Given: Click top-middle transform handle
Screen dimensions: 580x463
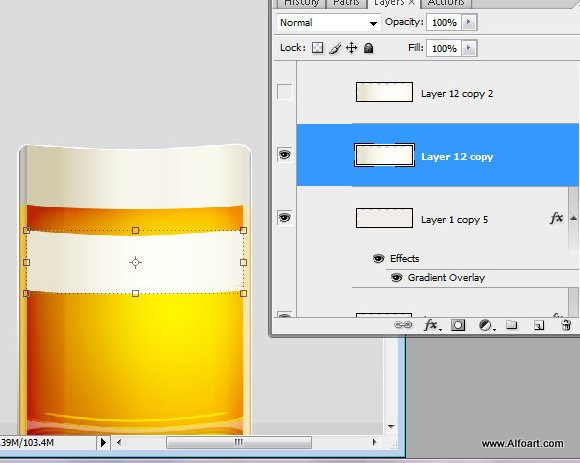Looking at the screenshot, I should 135,230.
